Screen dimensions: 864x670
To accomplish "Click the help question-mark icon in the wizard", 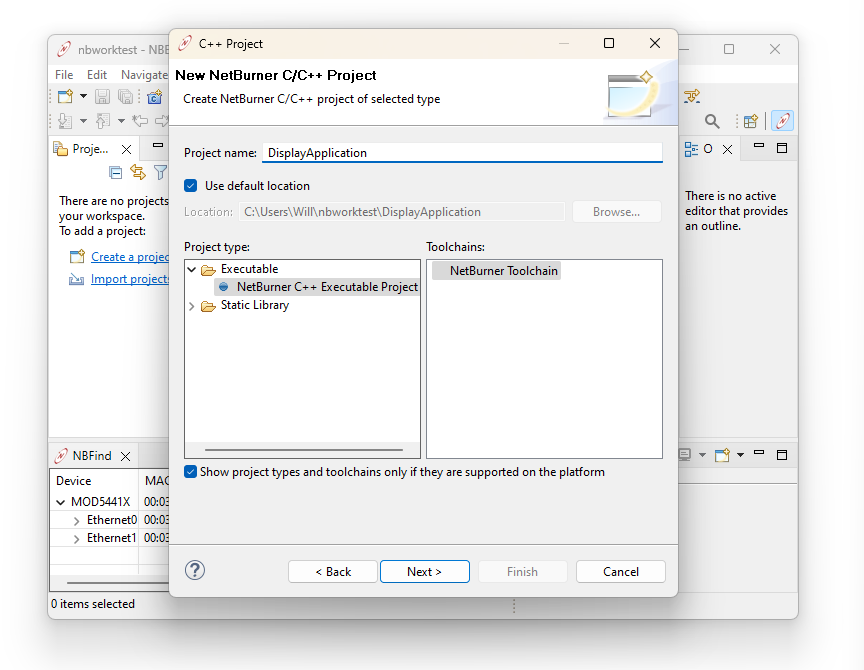I will (x=195, y=570).
